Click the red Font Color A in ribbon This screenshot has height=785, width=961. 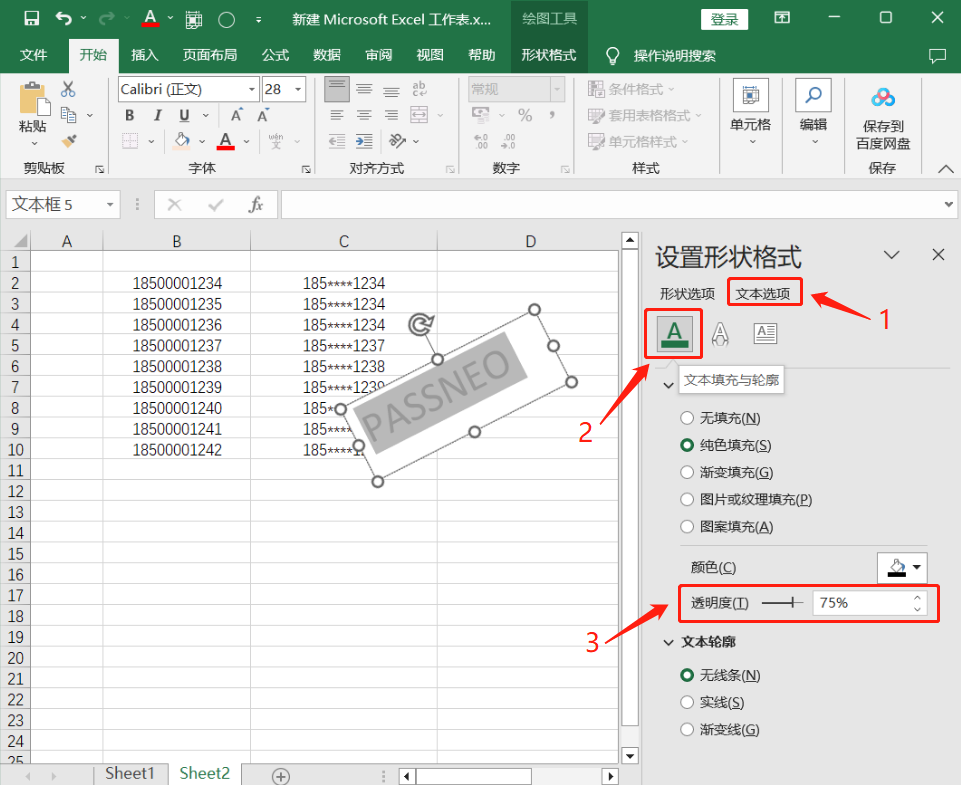click(226, 141)
